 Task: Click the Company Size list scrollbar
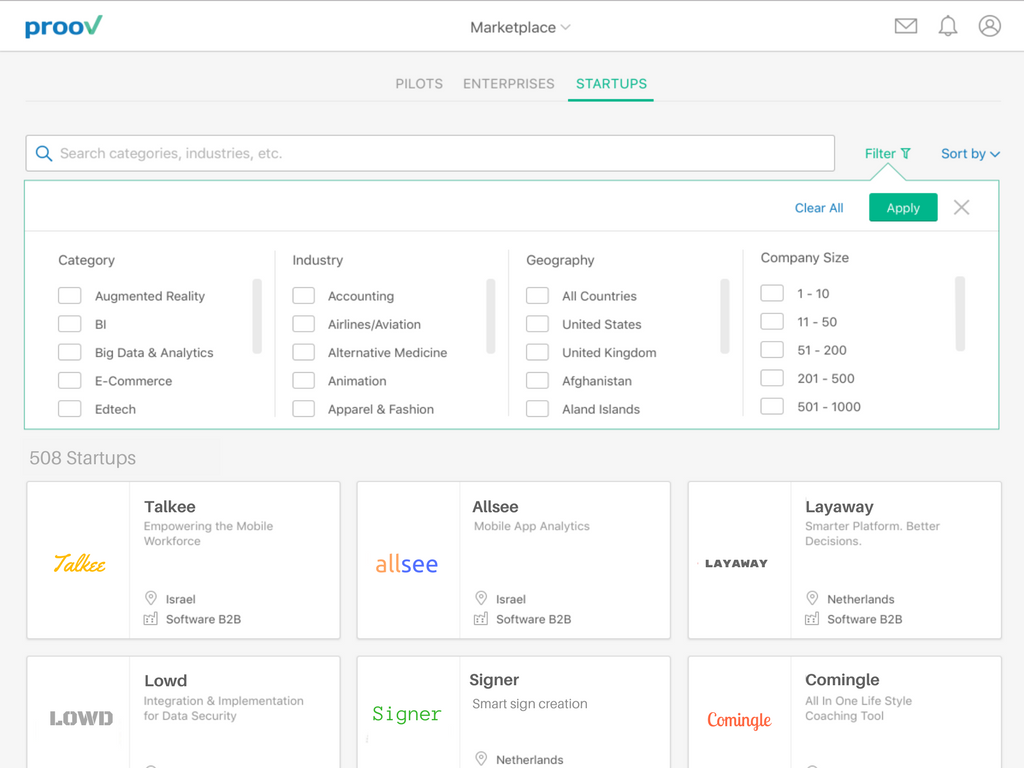coord(960,313)
